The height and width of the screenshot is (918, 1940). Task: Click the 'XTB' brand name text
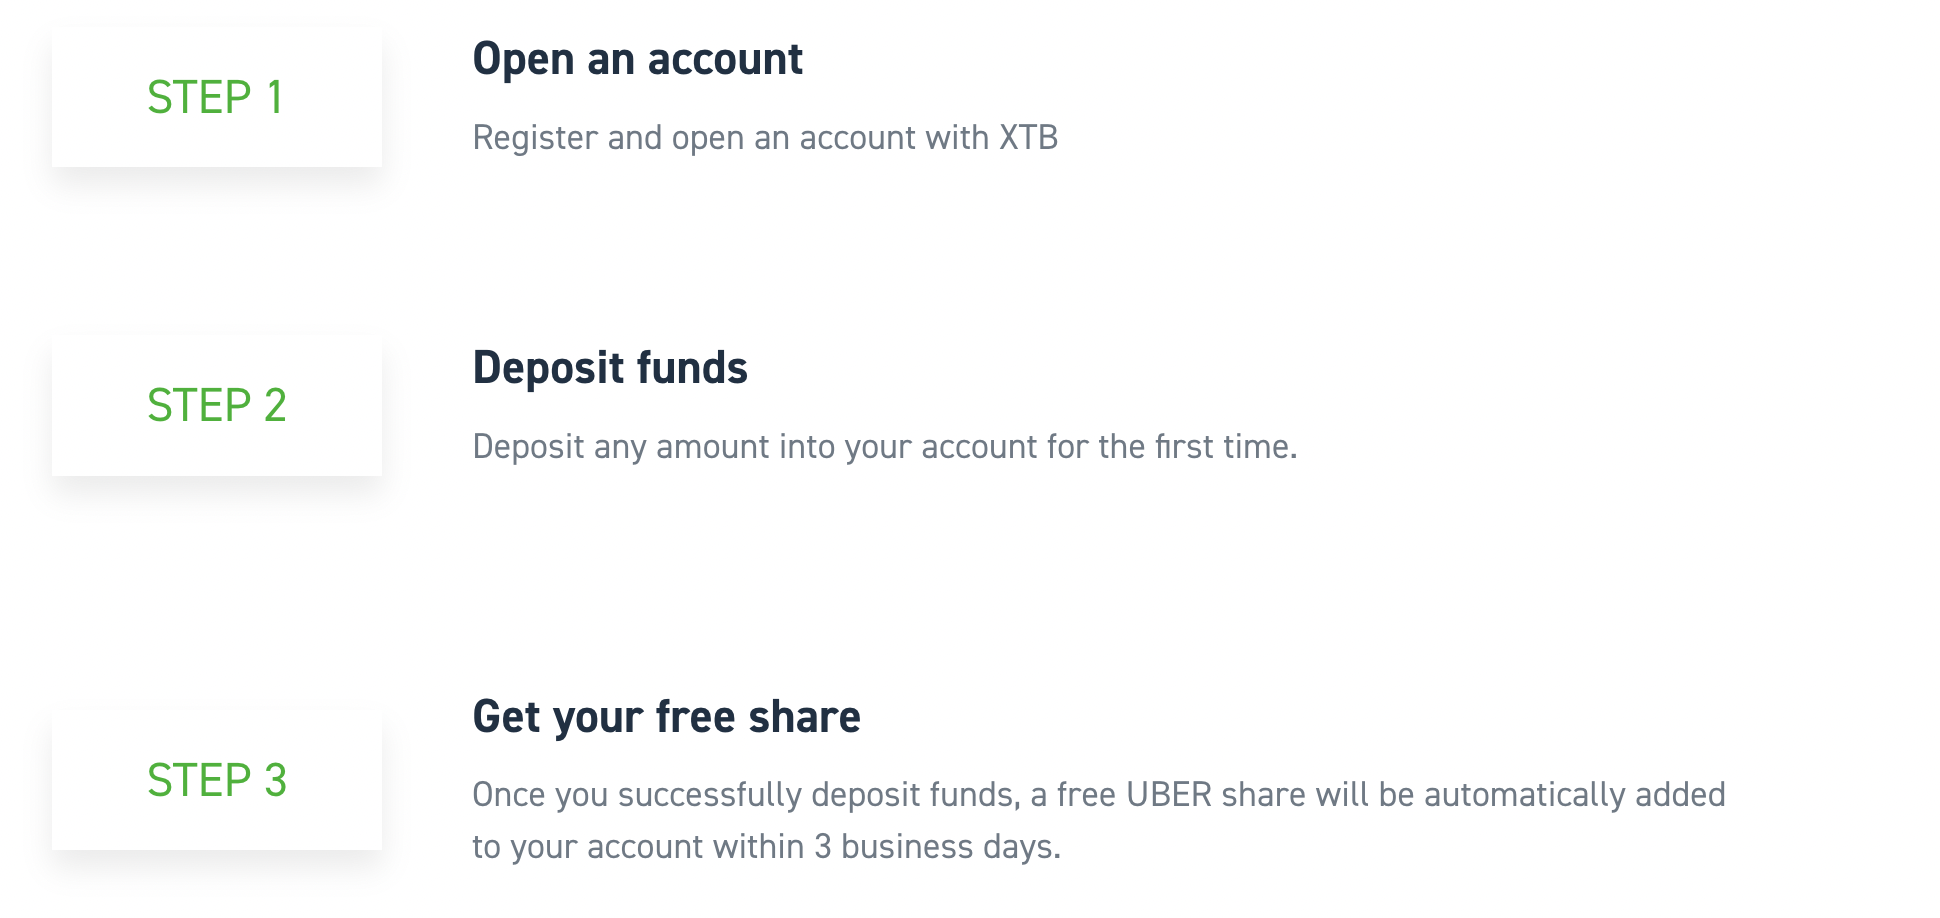point(1028,138)
